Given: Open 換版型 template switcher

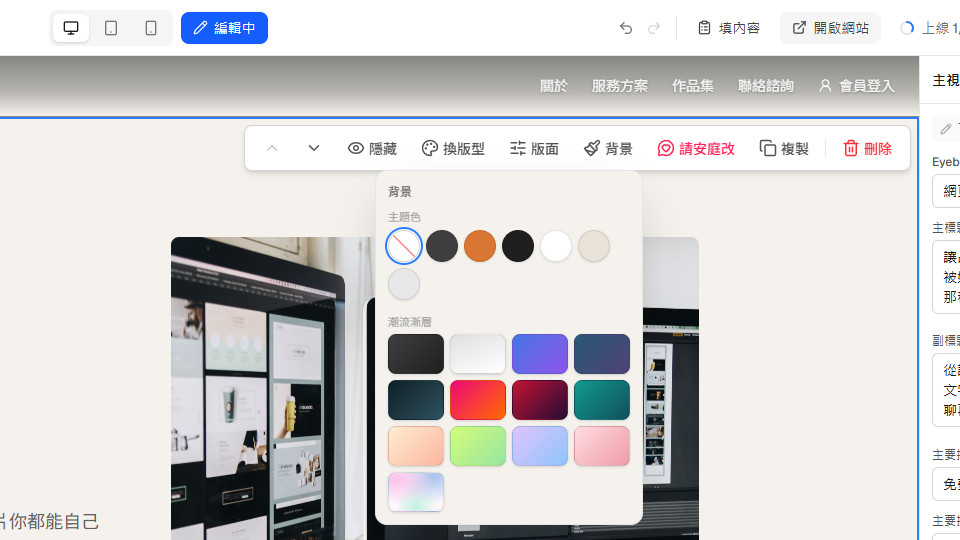Looking at the screenshot, I should point(453,148).
